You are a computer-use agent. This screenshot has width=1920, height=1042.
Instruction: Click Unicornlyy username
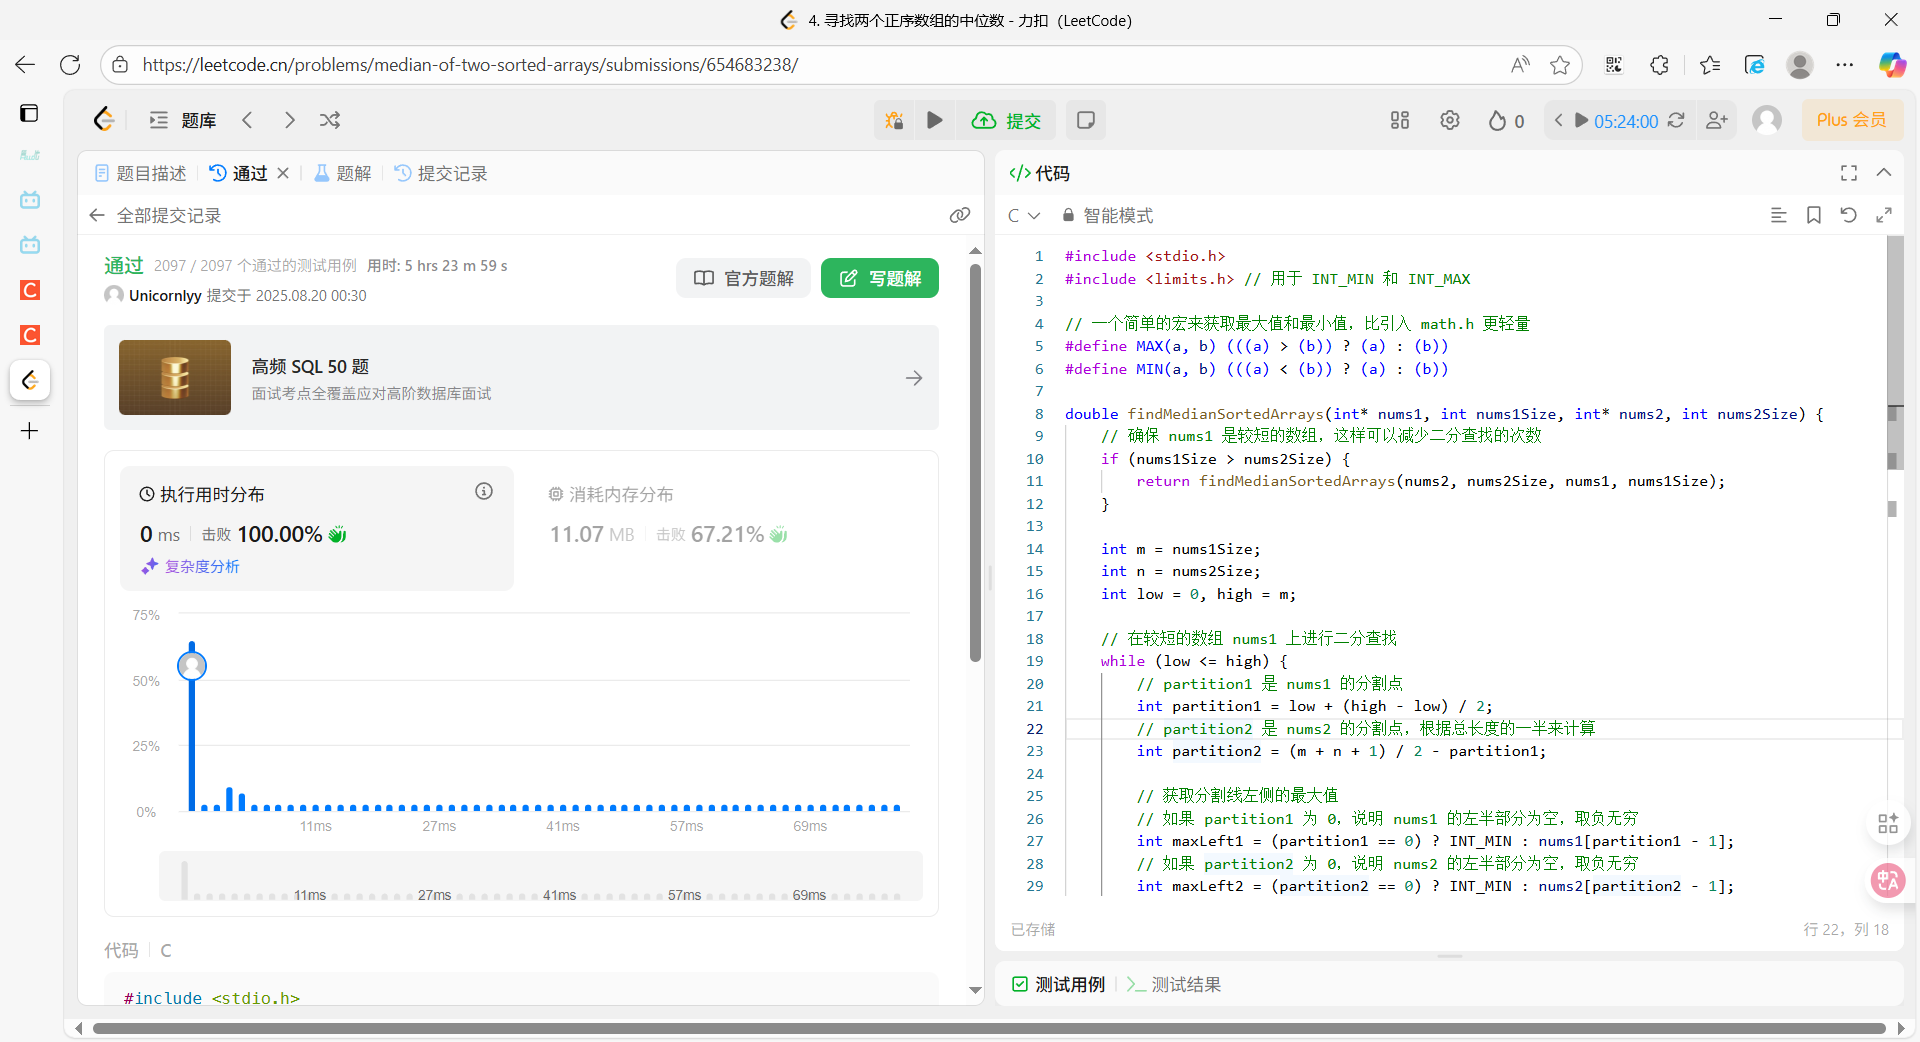point(165,295)
